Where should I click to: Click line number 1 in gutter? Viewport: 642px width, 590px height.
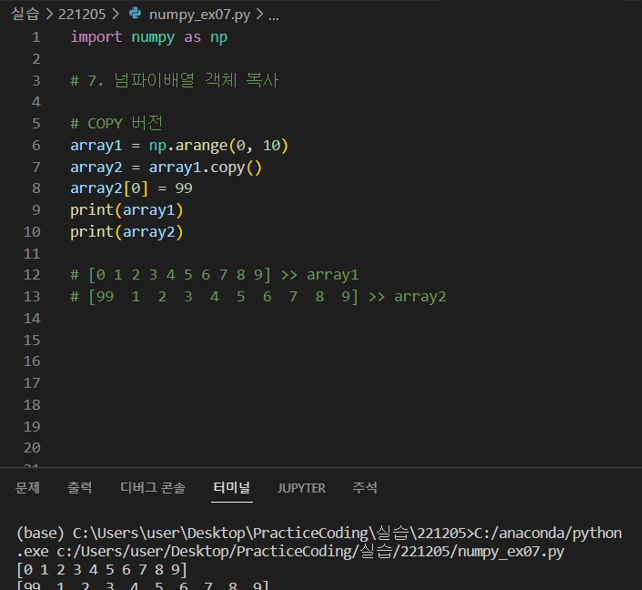36,37
